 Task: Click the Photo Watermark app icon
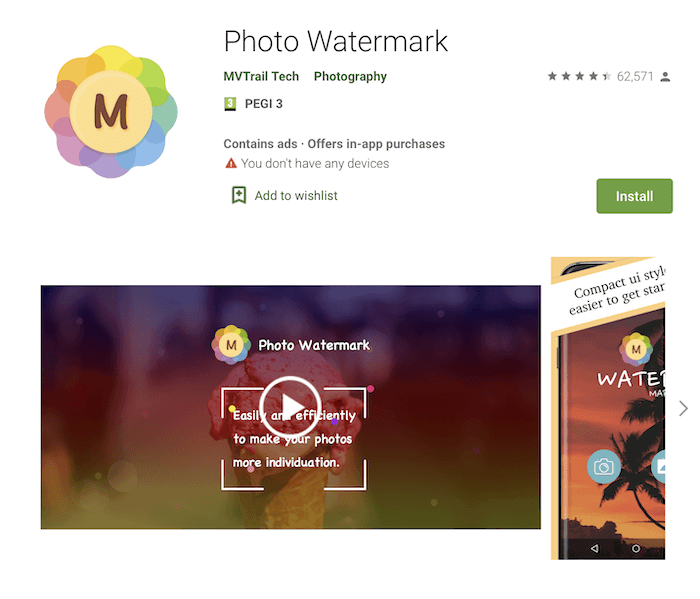(x=111, y=112)
